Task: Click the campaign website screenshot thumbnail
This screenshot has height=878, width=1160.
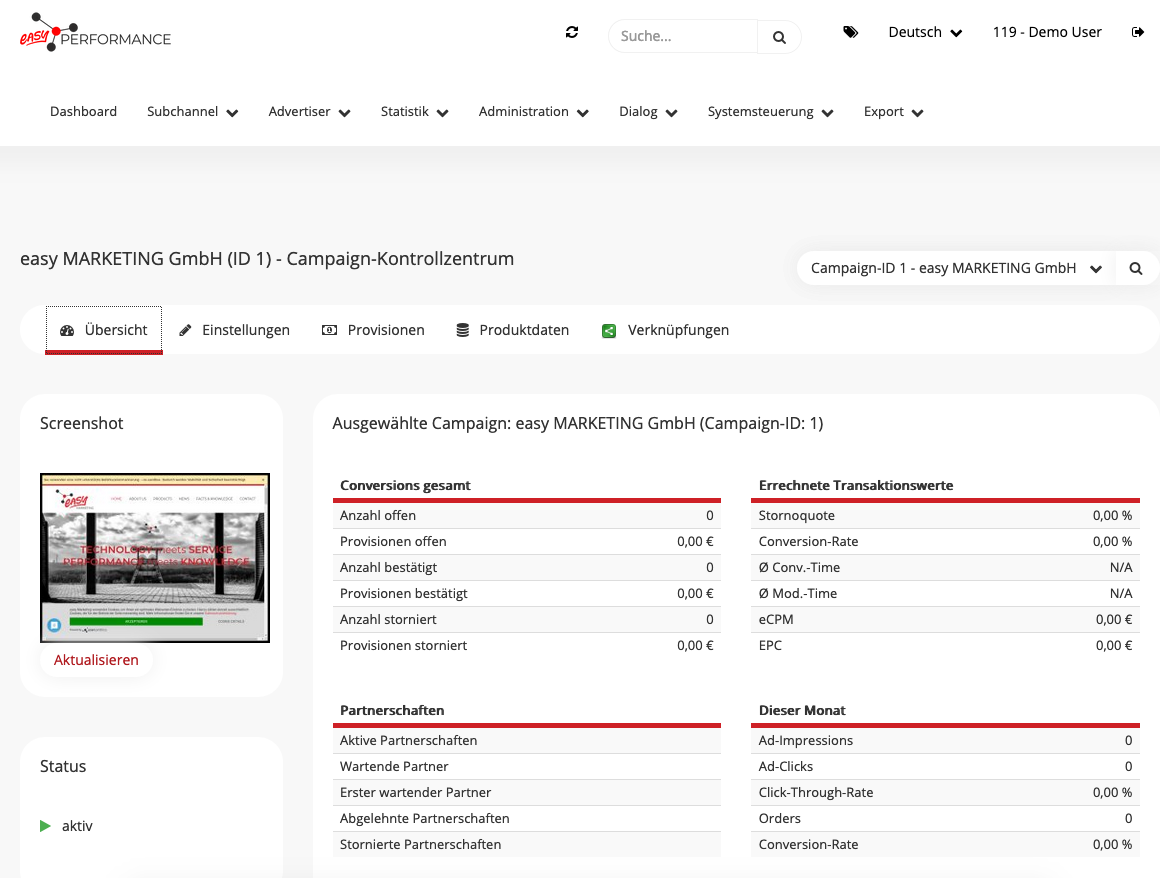Action: point(155,557)
